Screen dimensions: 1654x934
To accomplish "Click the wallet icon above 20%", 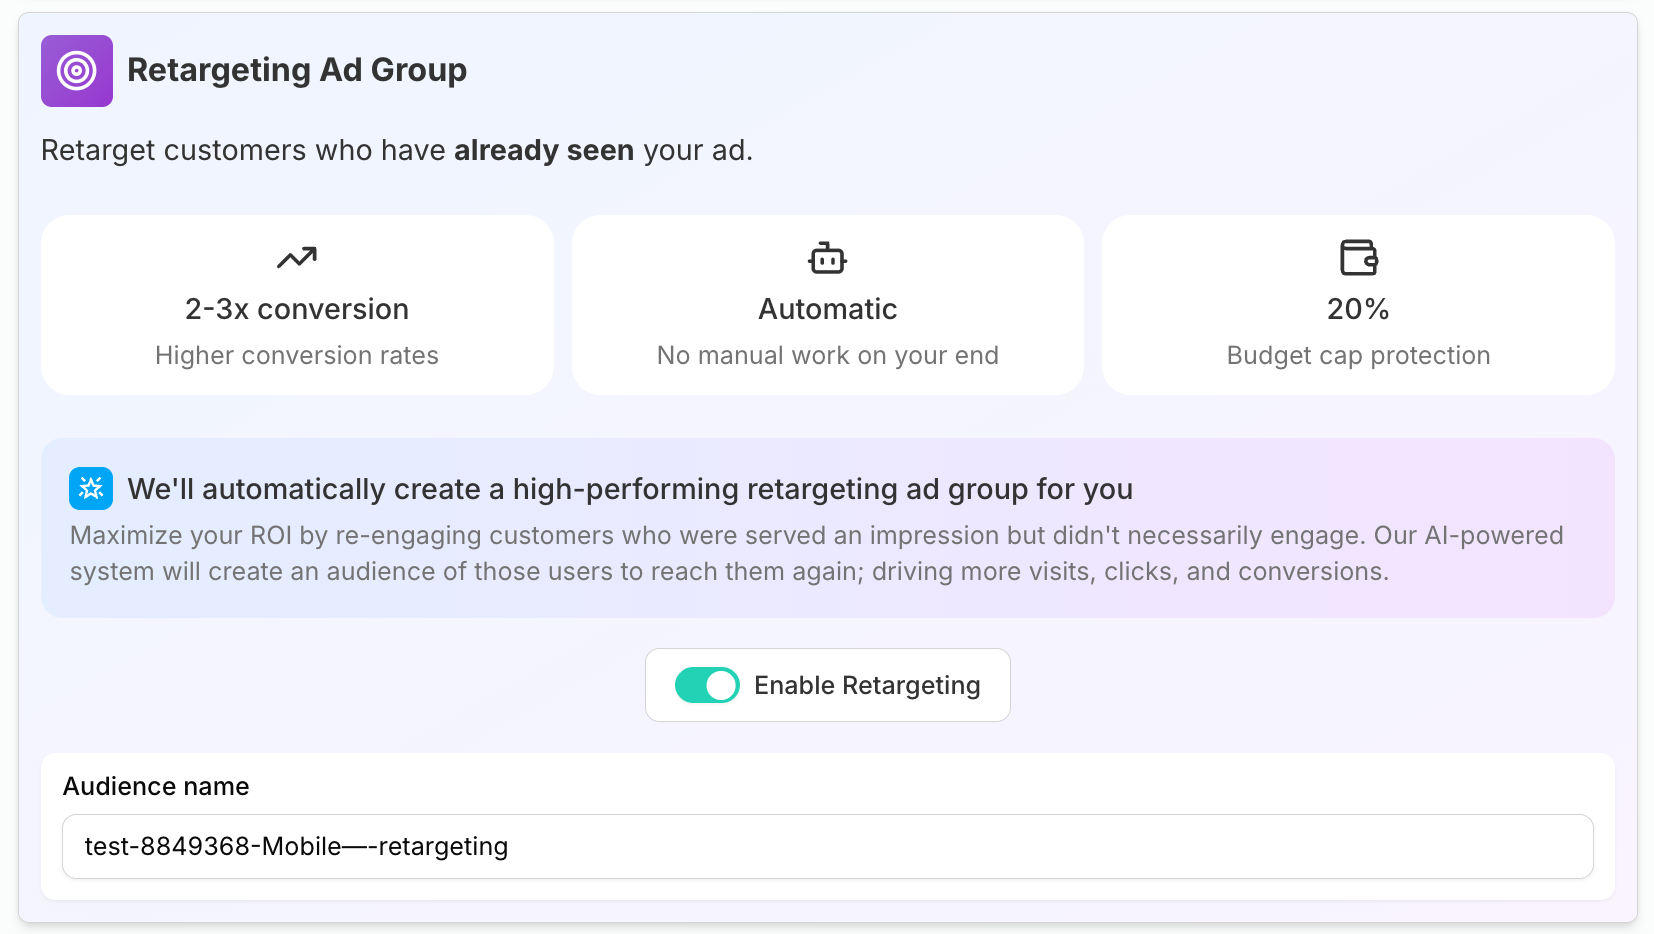I will tap(1358, 258).
